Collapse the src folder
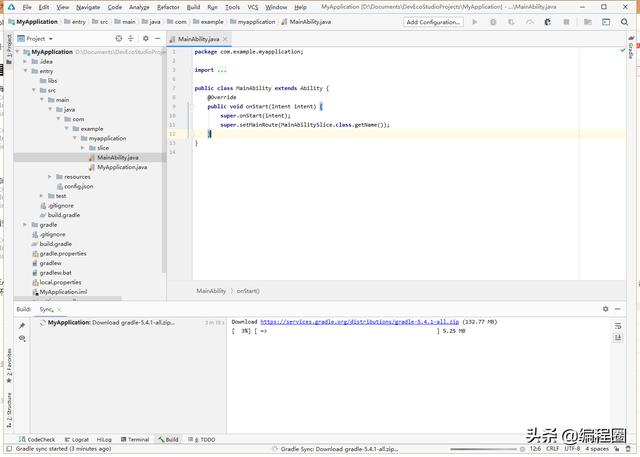The width and height of the screenshot is (640, 457). point(34,90)
